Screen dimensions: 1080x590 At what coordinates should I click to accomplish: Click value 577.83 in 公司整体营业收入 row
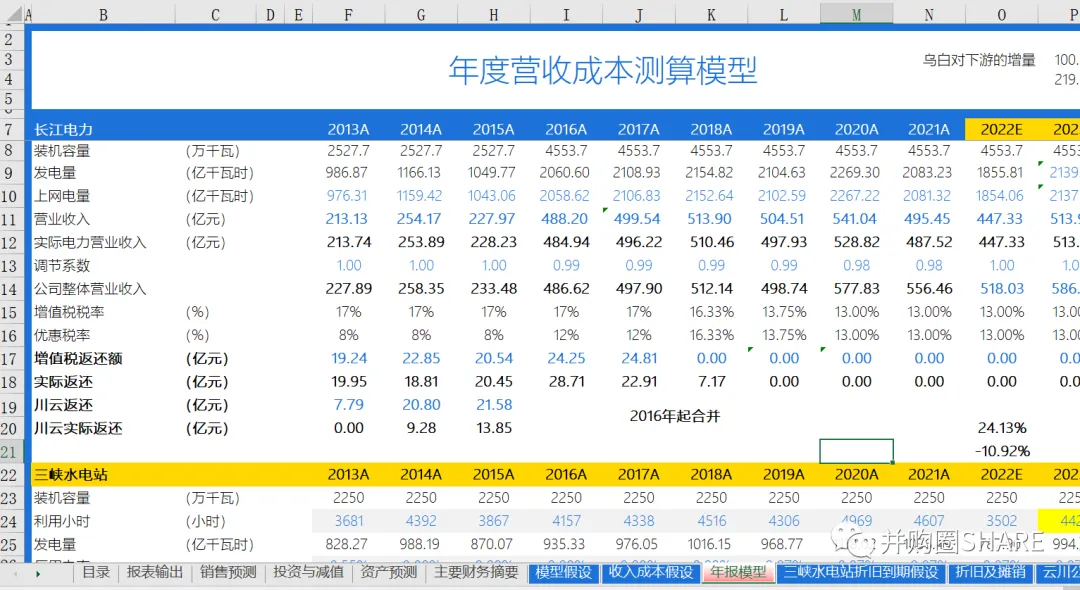click(x=855, y=289)
